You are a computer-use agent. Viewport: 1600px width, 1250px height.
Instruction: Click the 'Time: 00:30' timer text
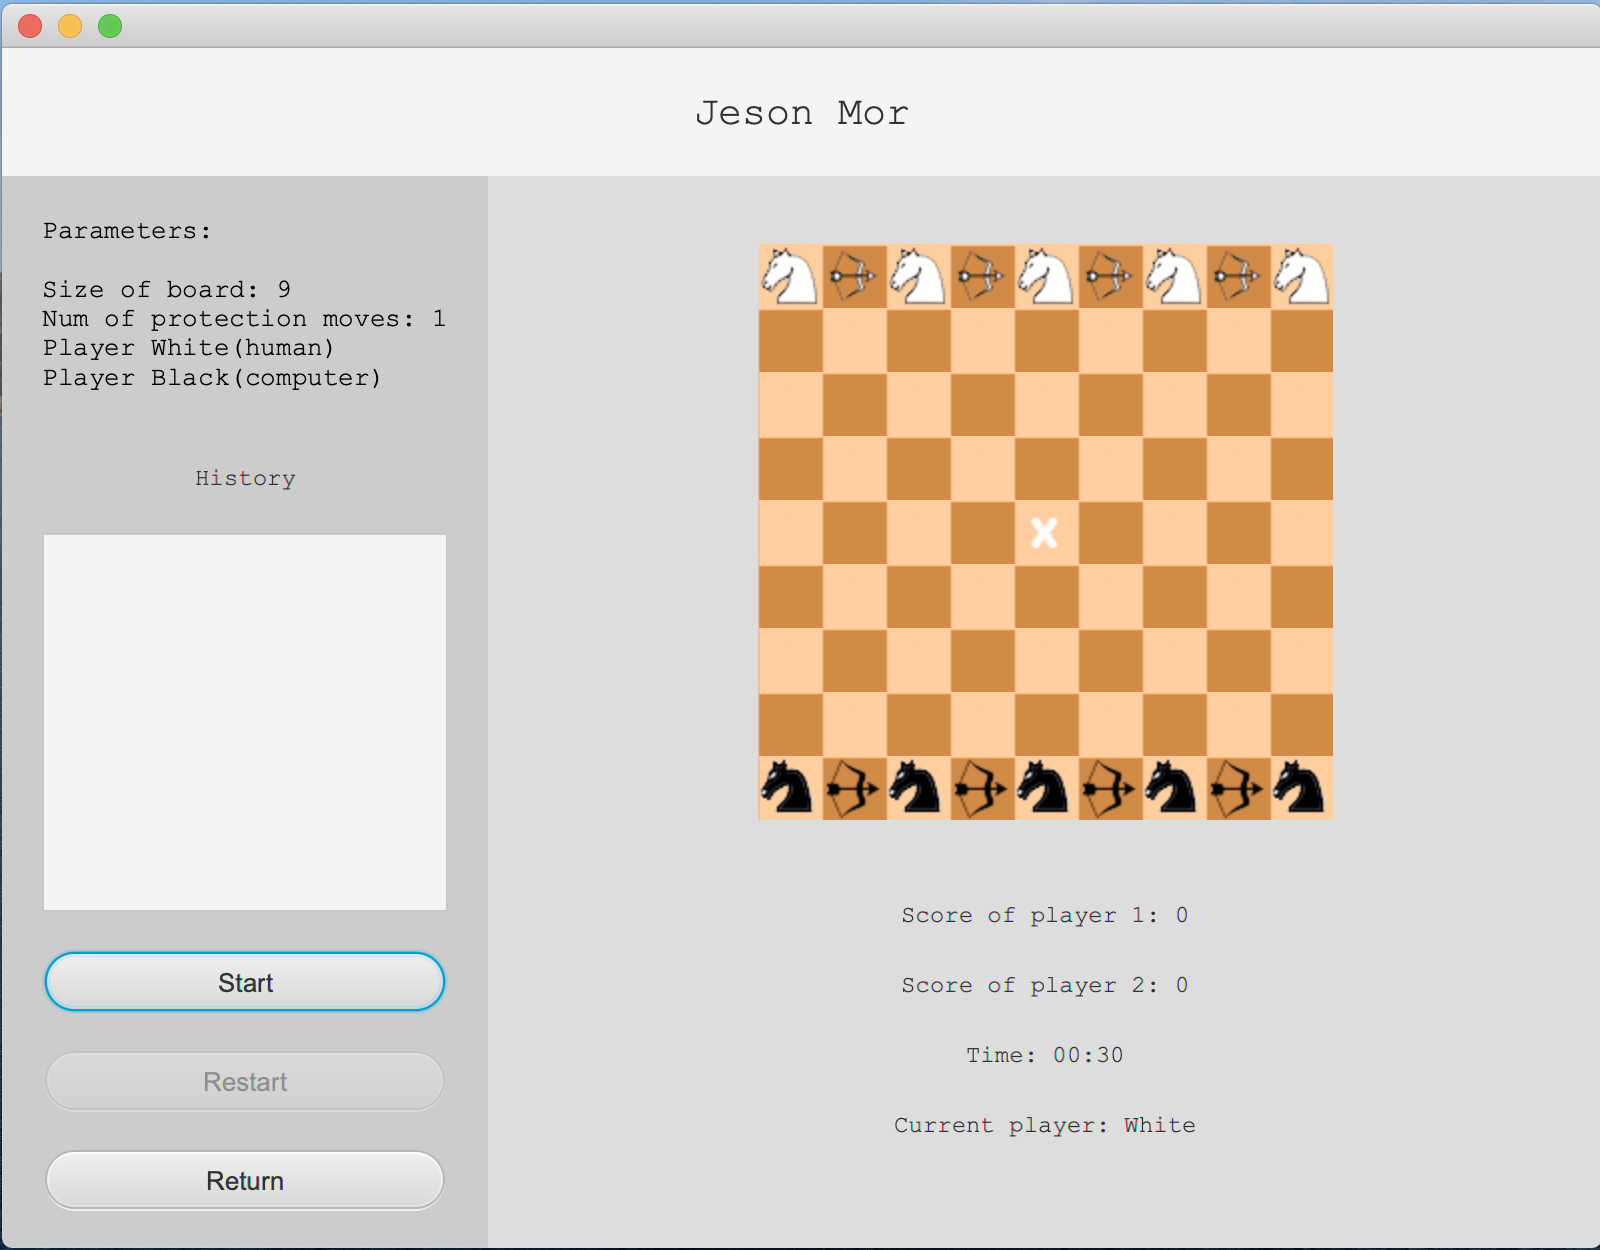[x=1045, y=1055]
